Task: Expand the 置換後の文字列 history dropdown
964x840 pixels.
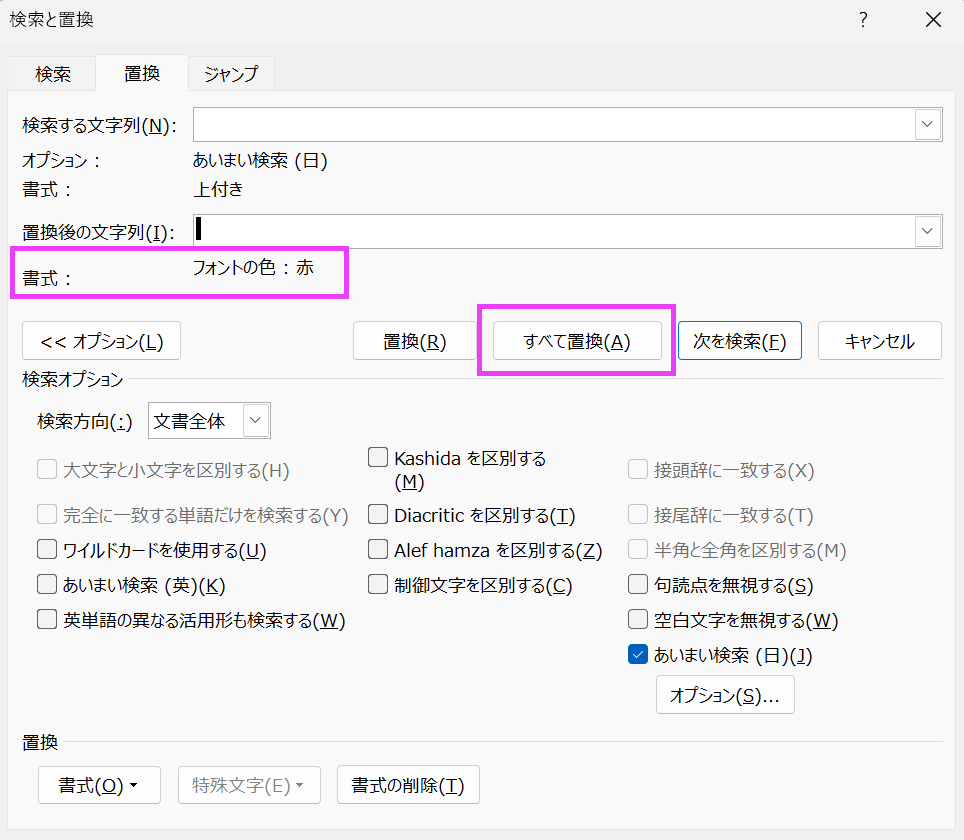Action: (x=928, y=231)
